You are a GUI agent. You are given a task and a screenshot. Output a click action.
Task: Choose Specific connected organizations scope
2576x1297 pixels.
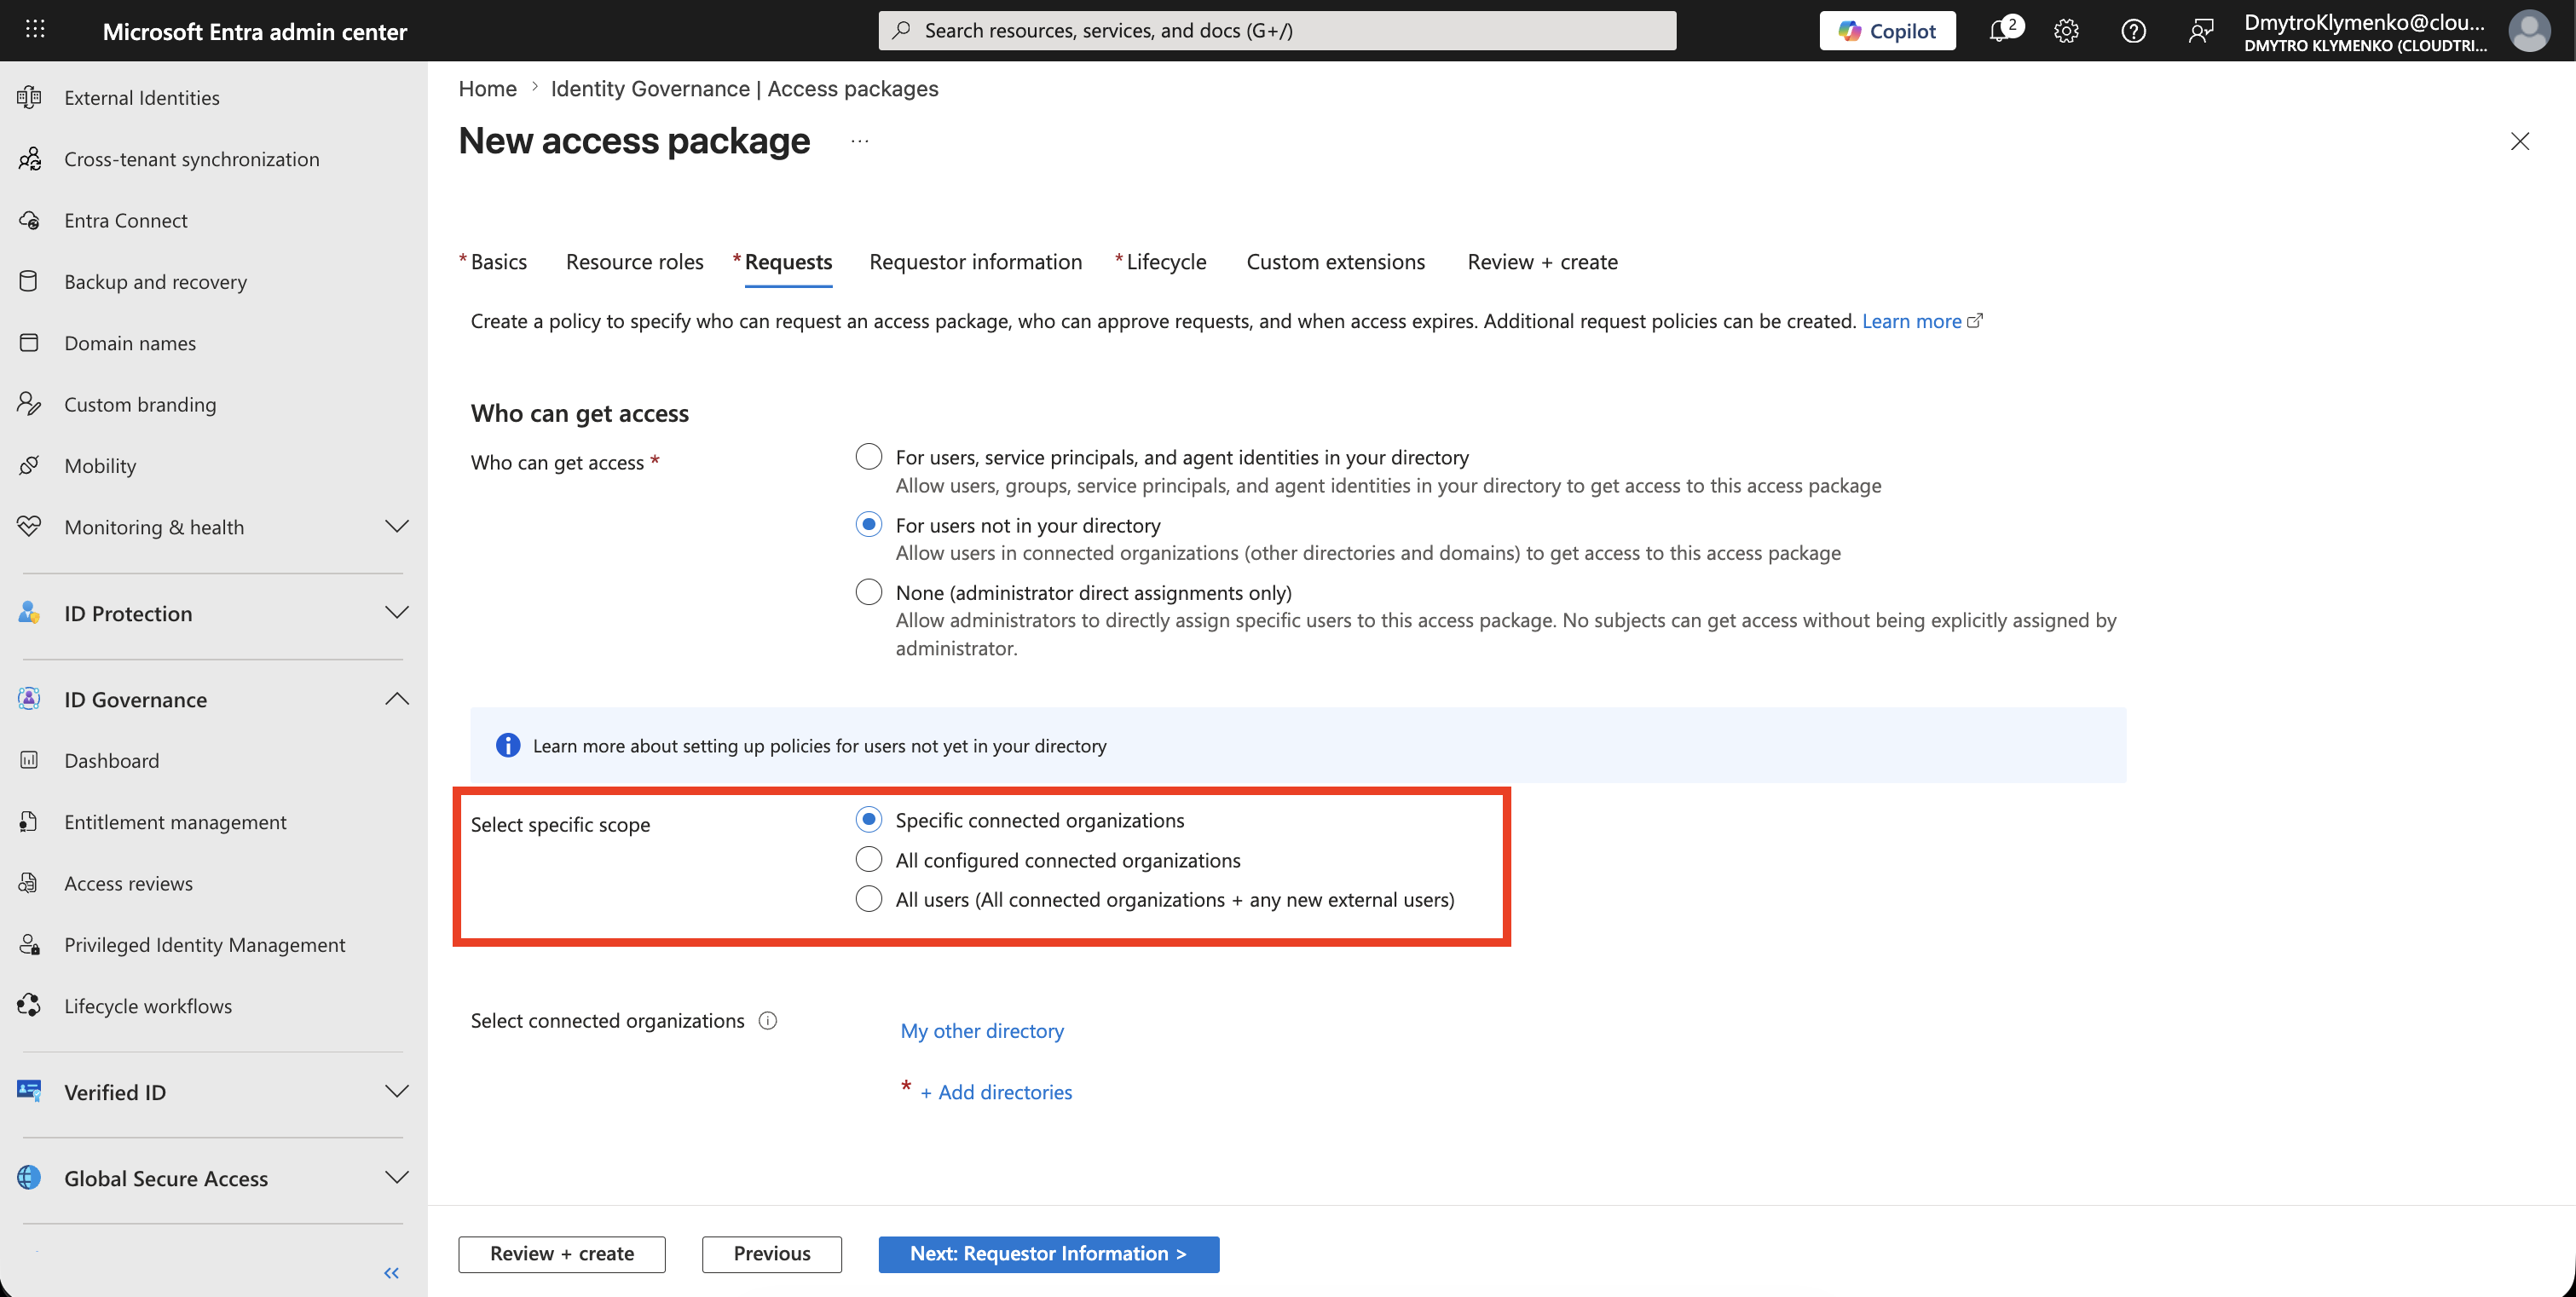pos(869,820)
